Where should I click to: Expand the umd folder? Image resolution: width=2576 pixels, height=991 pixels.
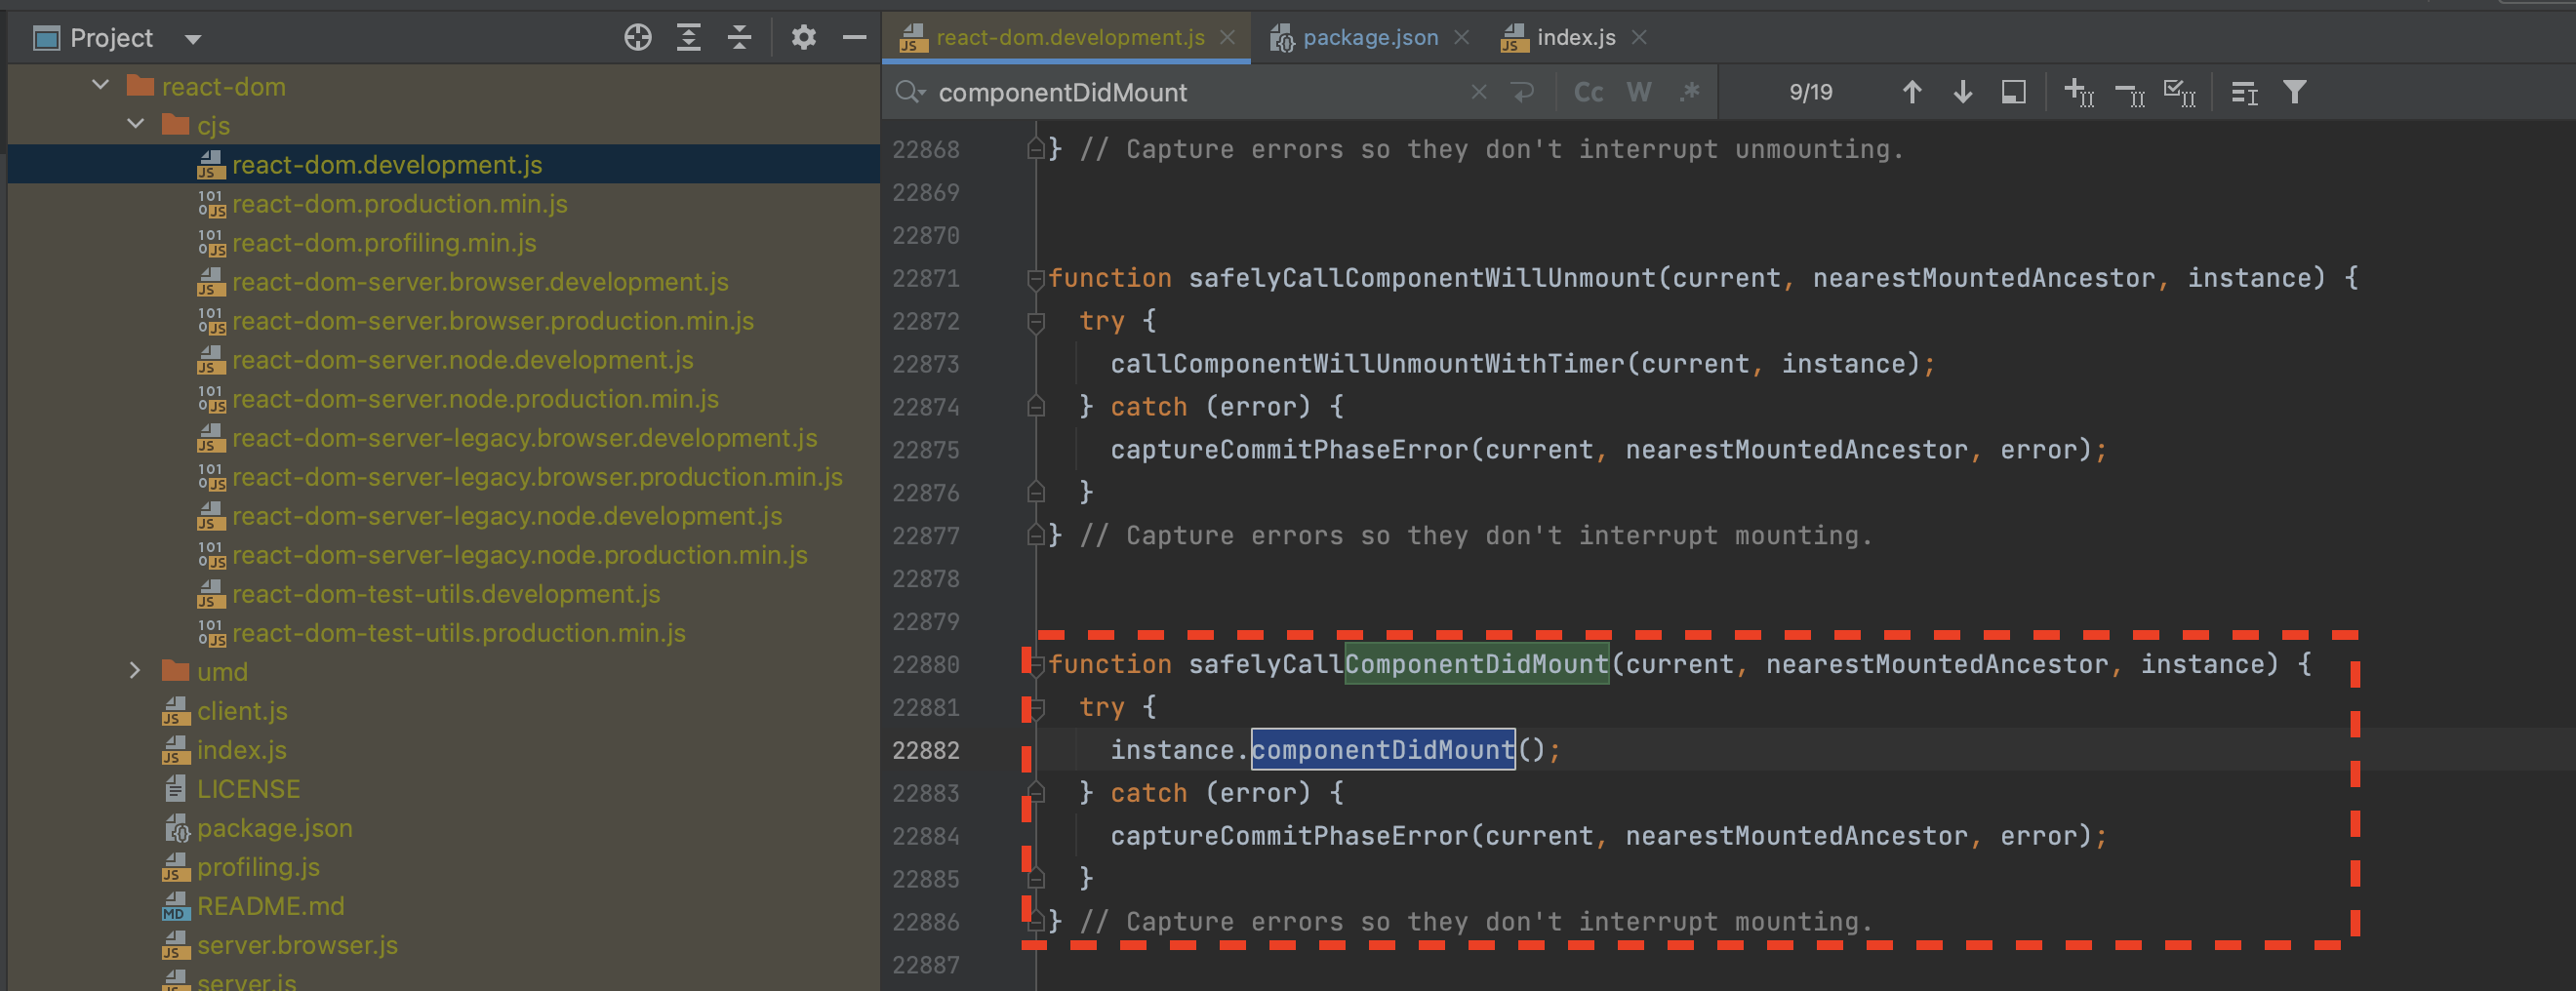point(136,670)
